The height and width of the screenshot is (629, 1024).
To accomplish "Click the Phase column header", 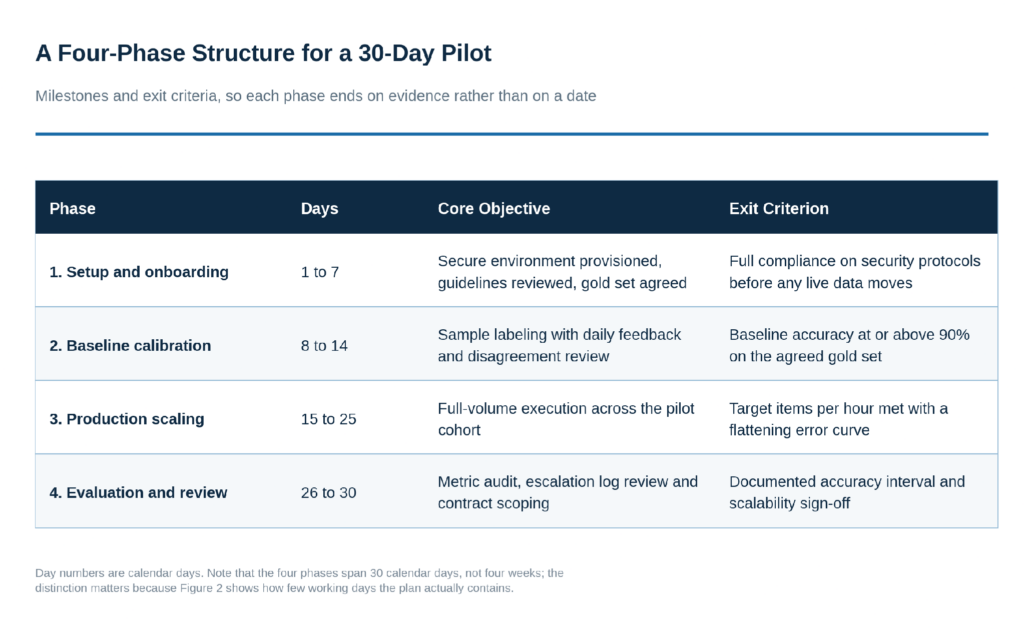I will pos(72,208).
